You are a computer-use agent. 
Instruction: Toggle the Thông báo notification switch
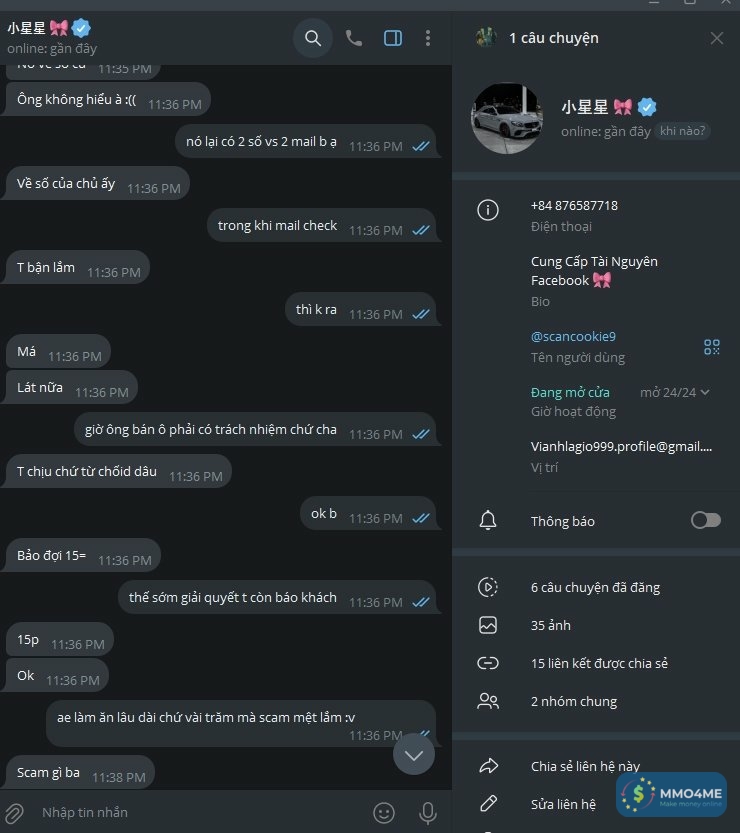click(x=705, y=520)
